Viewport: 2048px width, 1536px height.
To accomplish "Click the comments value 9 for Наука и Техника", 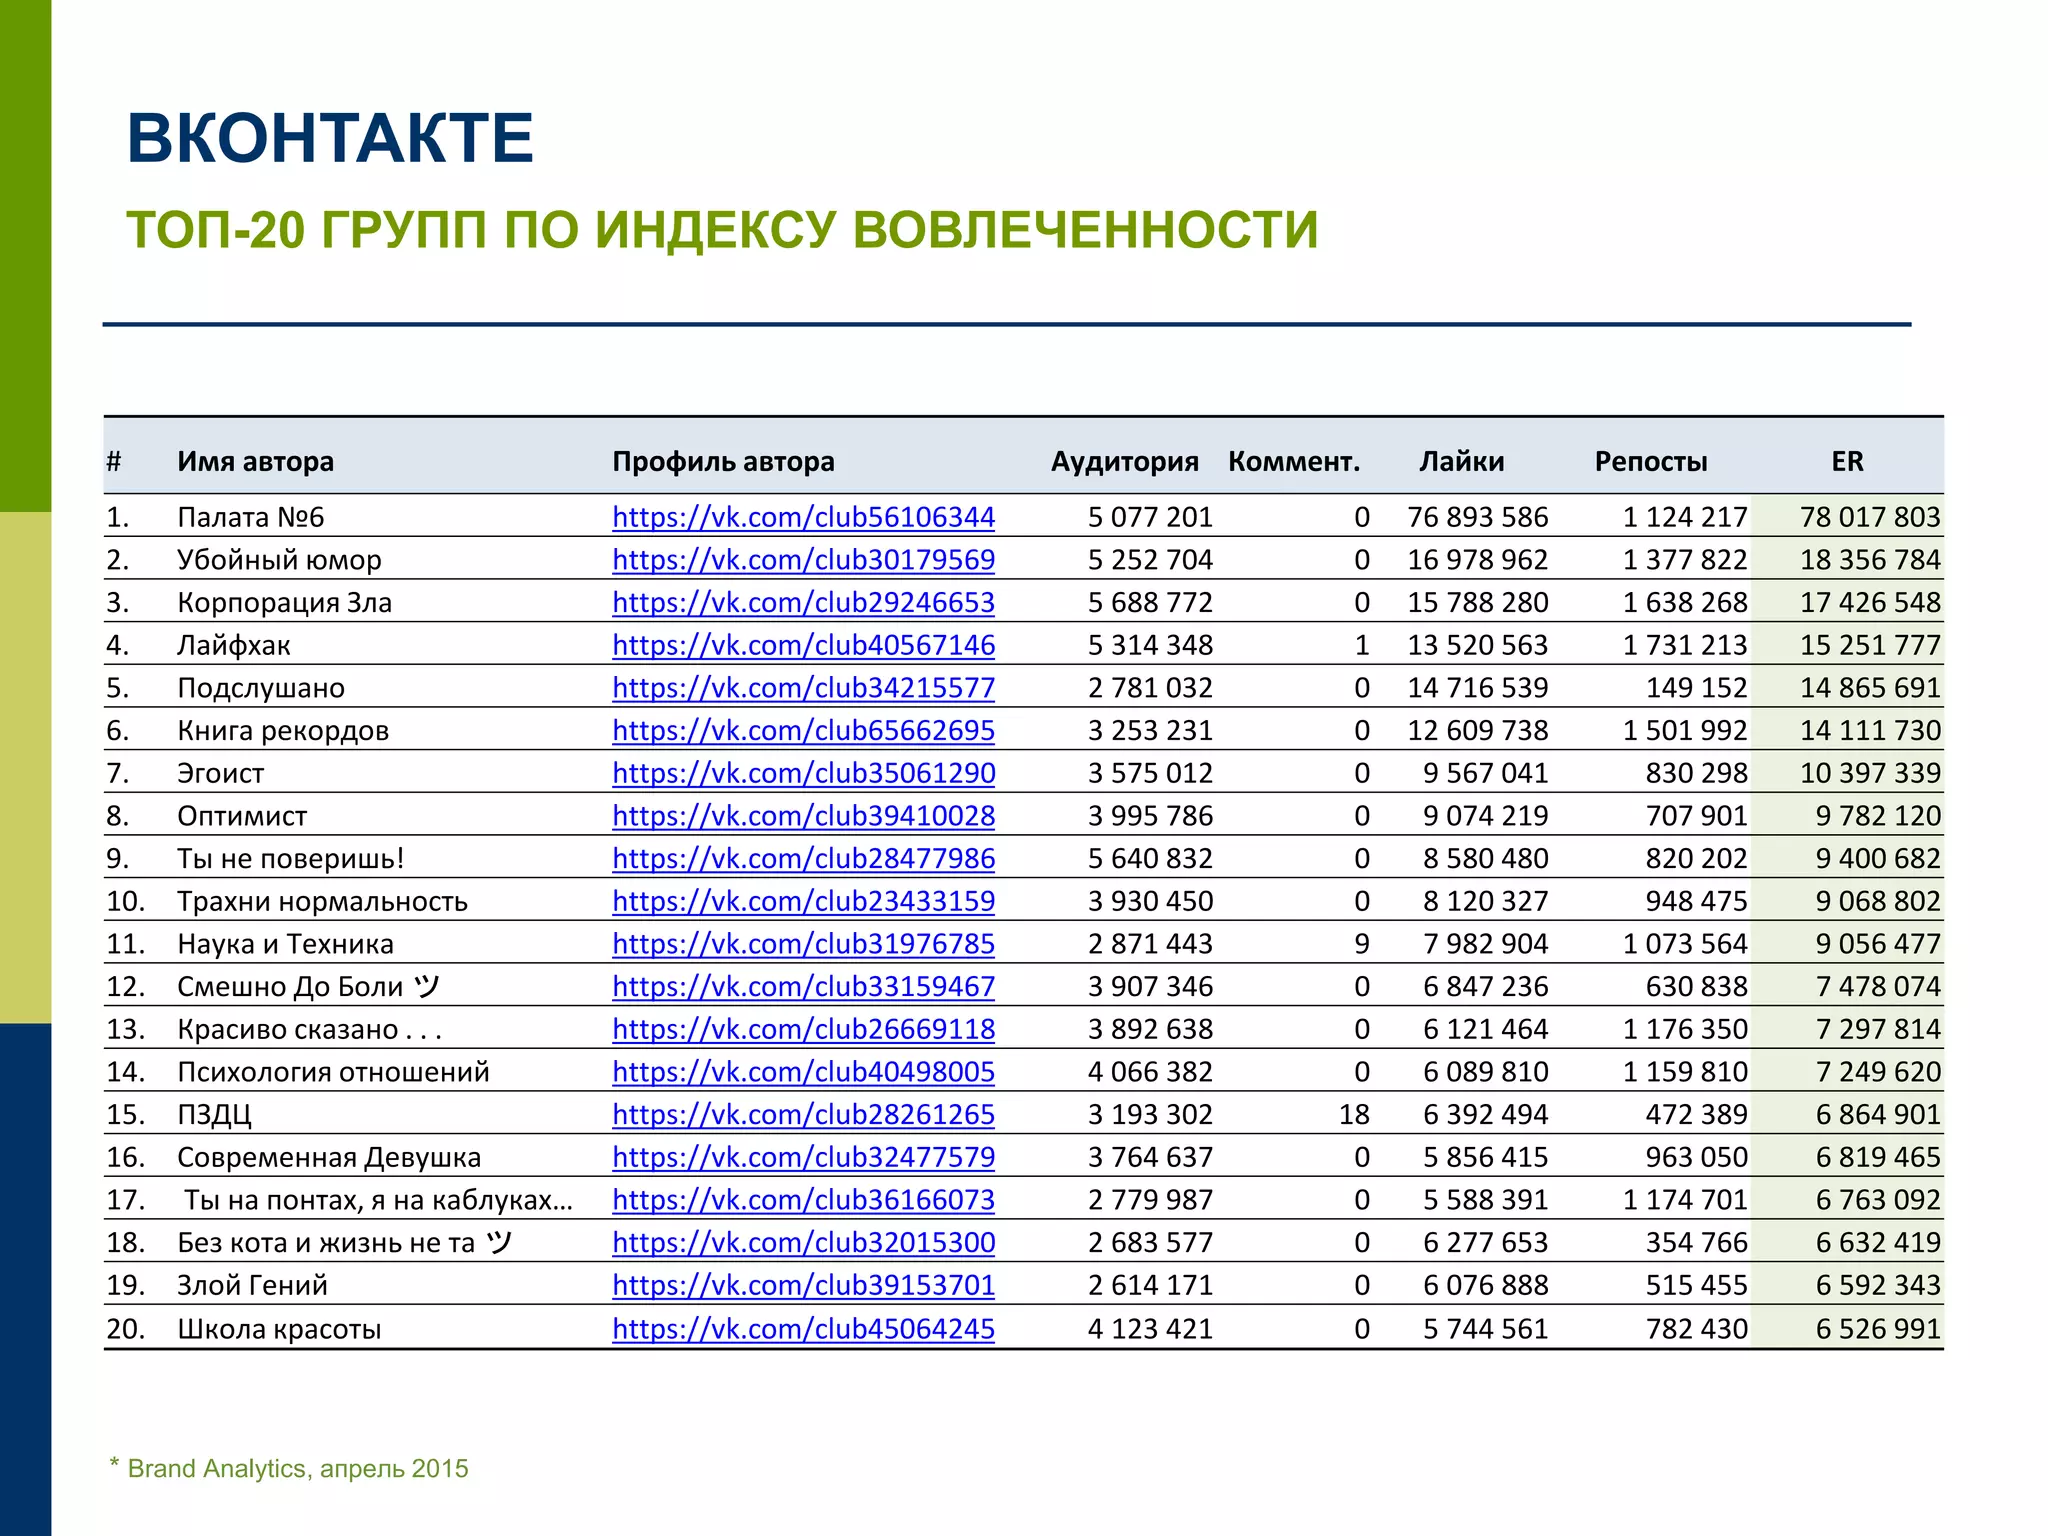I will [1362, 944].
